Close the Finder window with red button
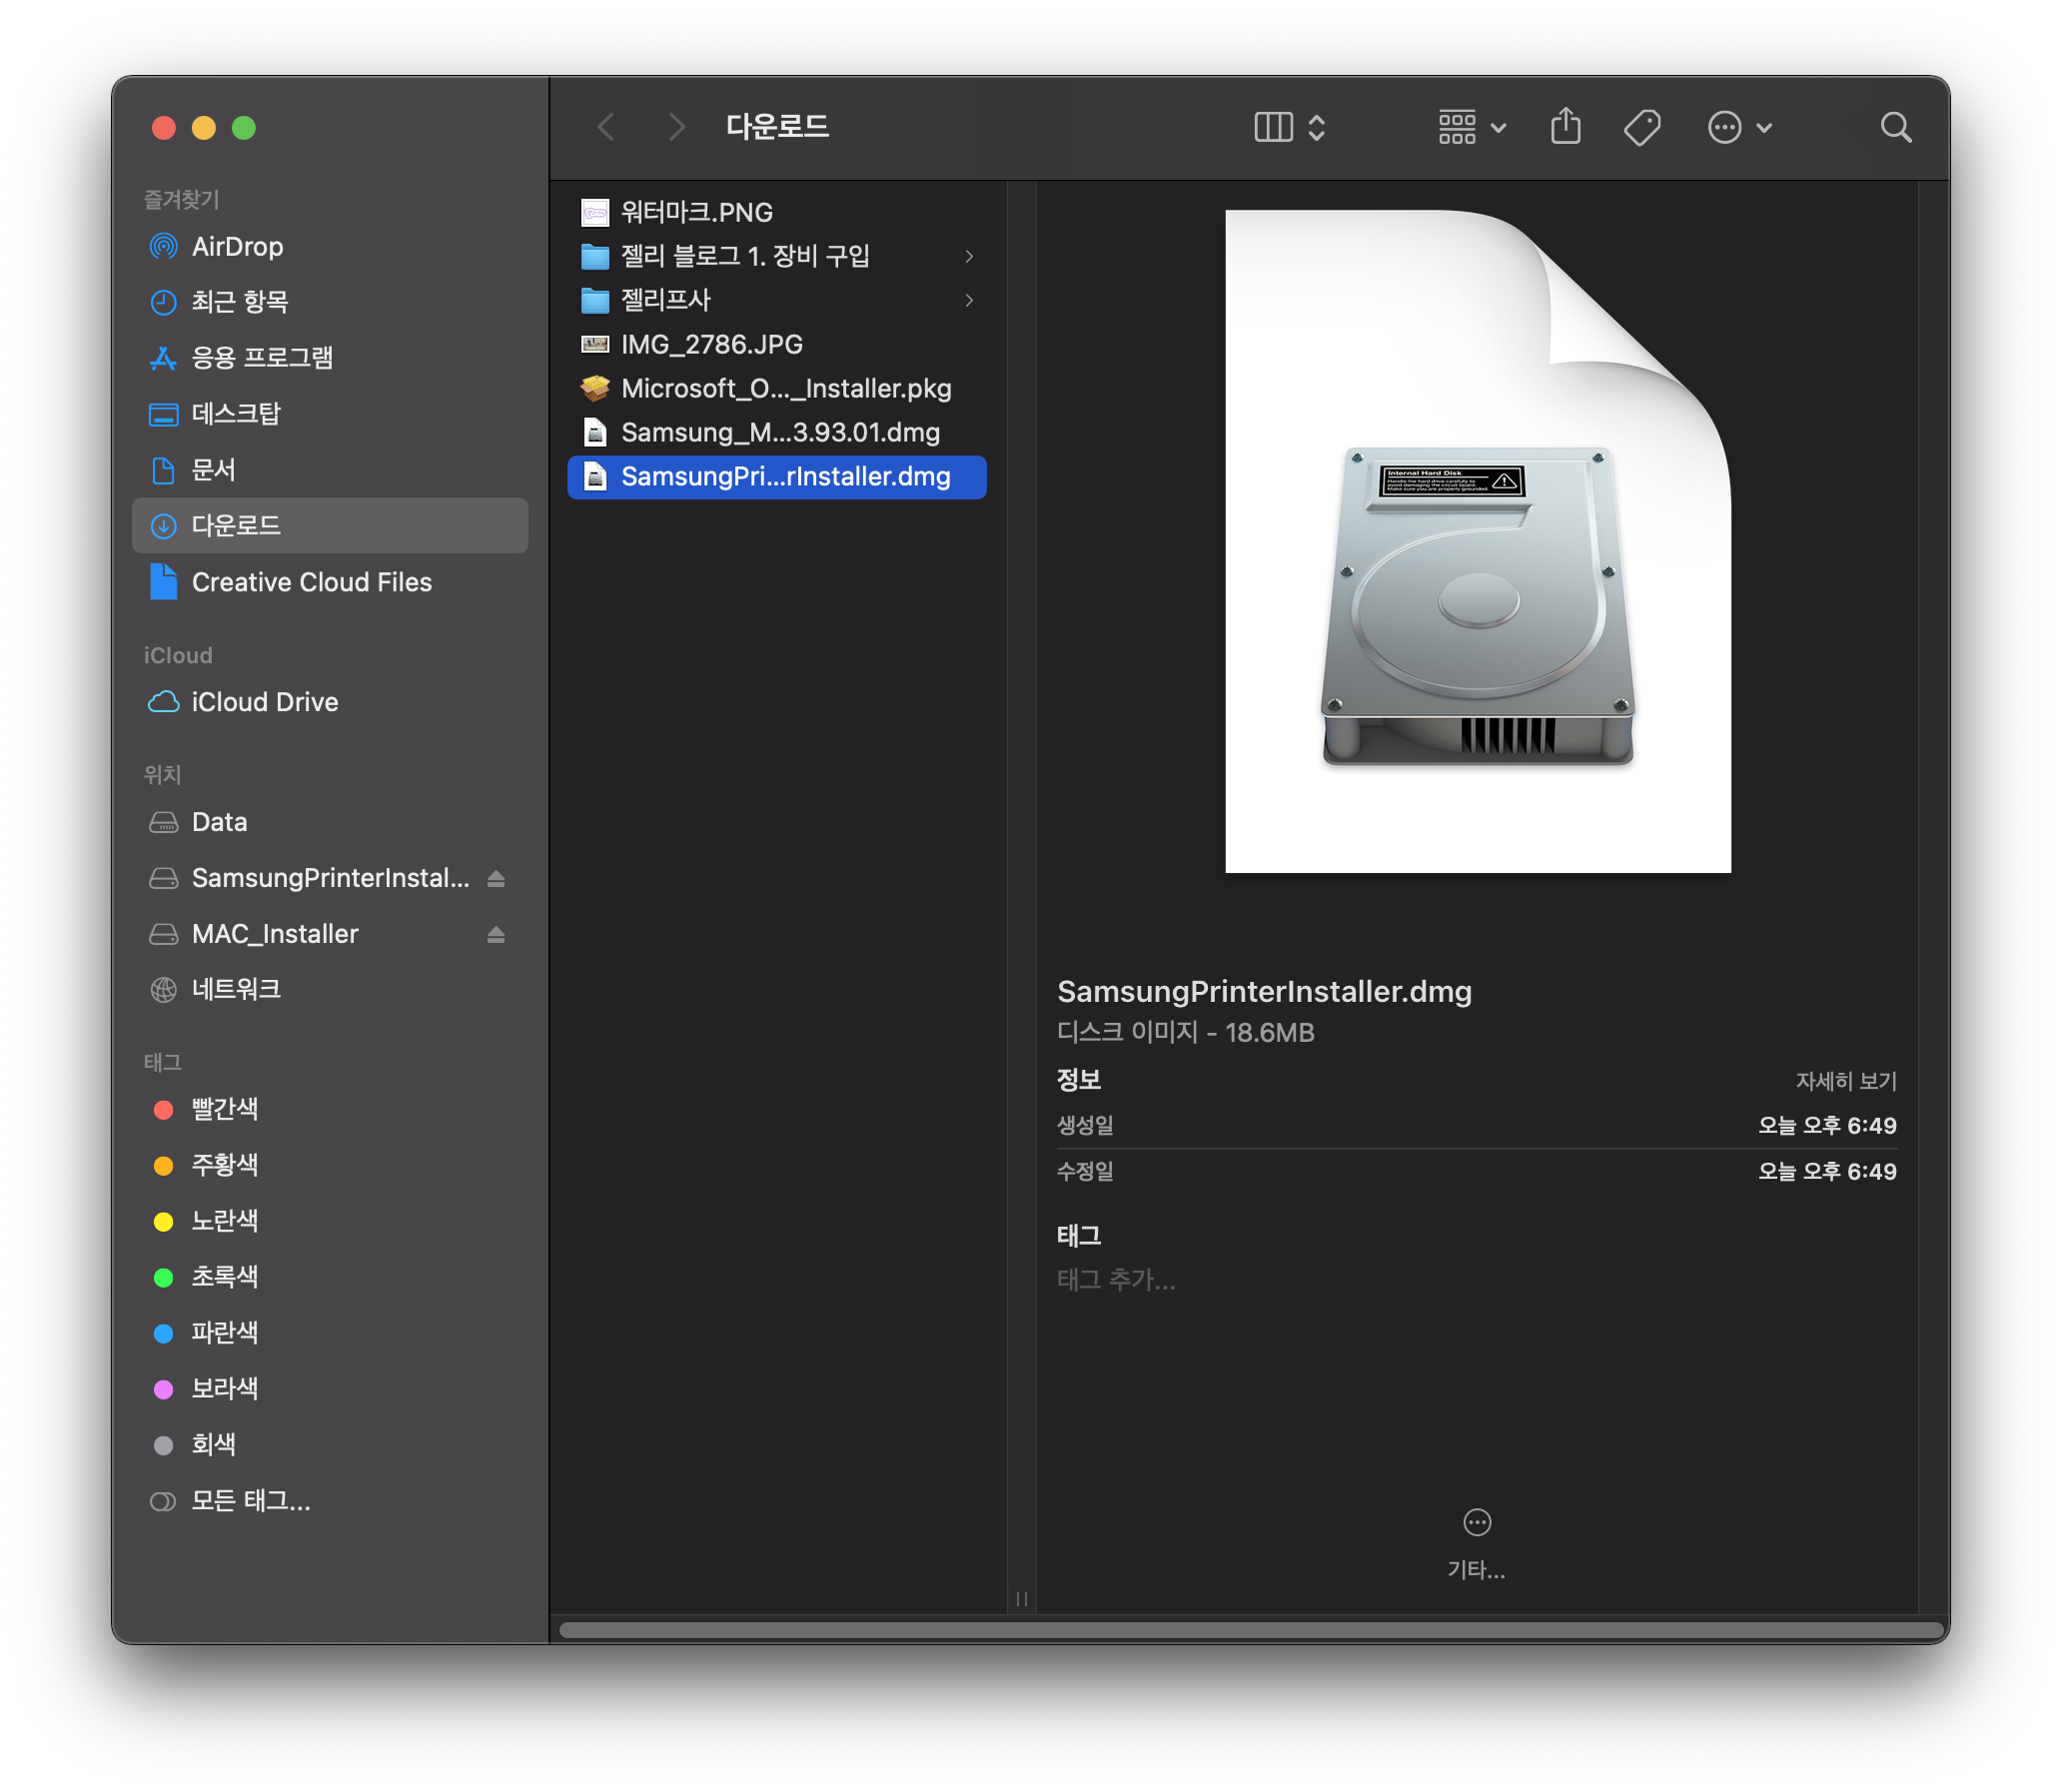The width and height of the screenshot is (2062, 1792). [163, 127]
